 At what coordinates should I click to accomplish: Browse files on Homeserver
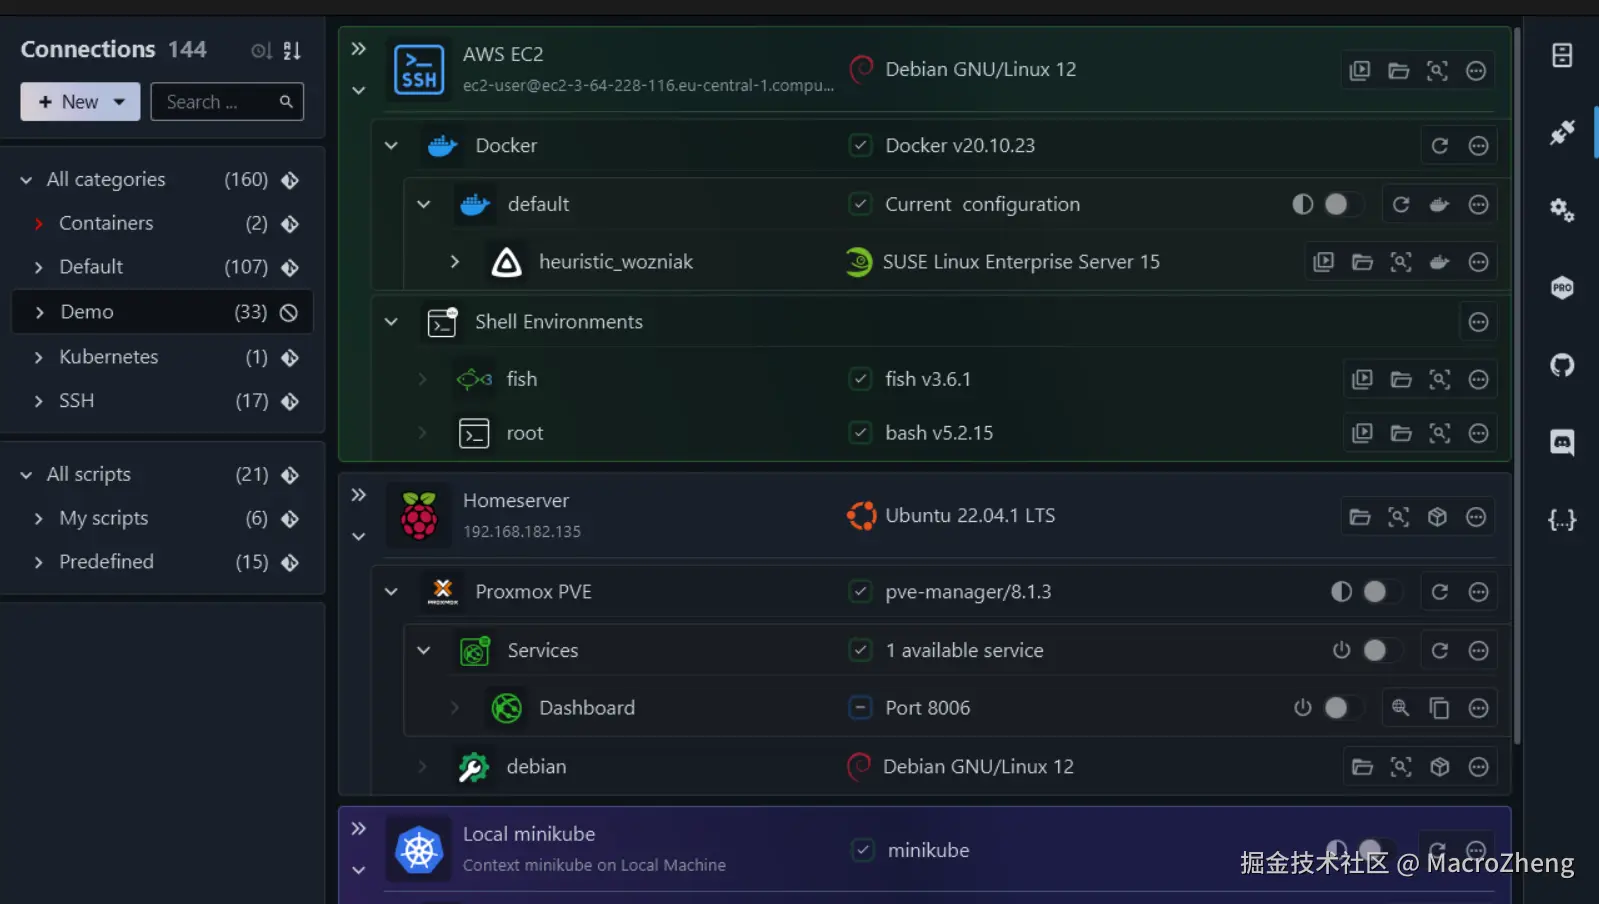1360,517
